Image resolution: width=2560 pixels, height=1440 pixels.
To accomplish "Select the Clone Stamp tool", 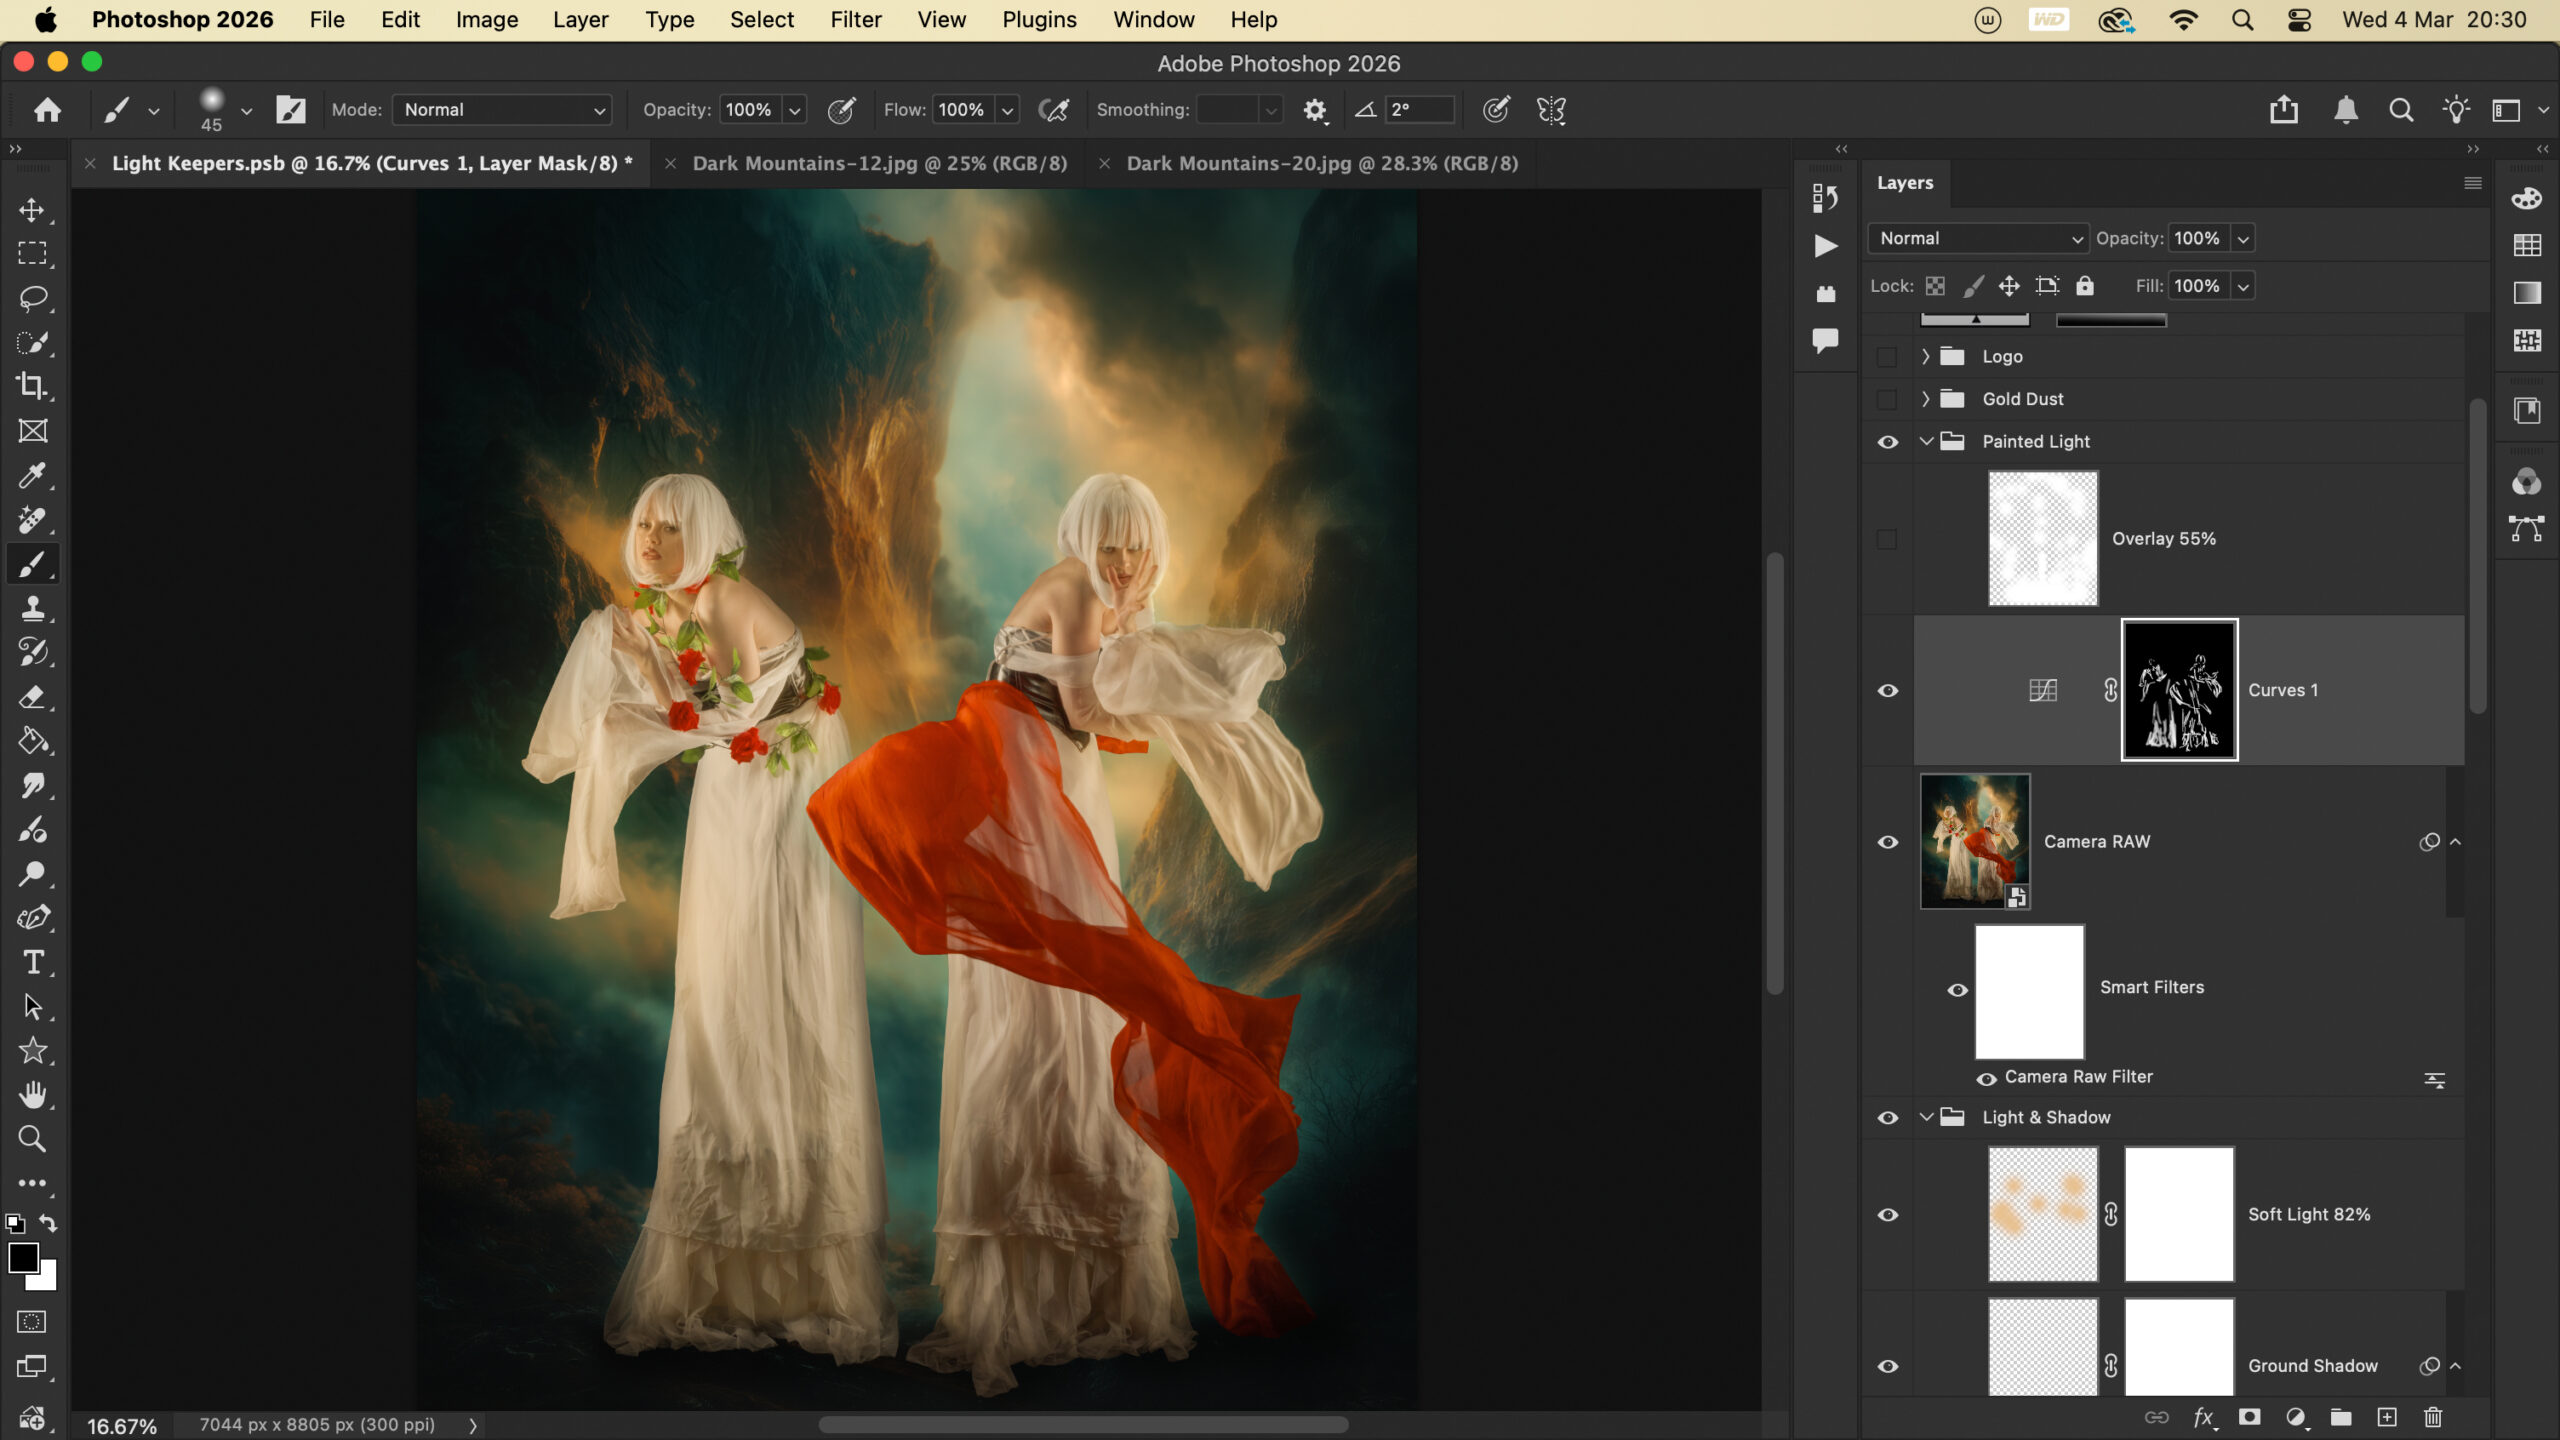I will [x=32, y=608].
